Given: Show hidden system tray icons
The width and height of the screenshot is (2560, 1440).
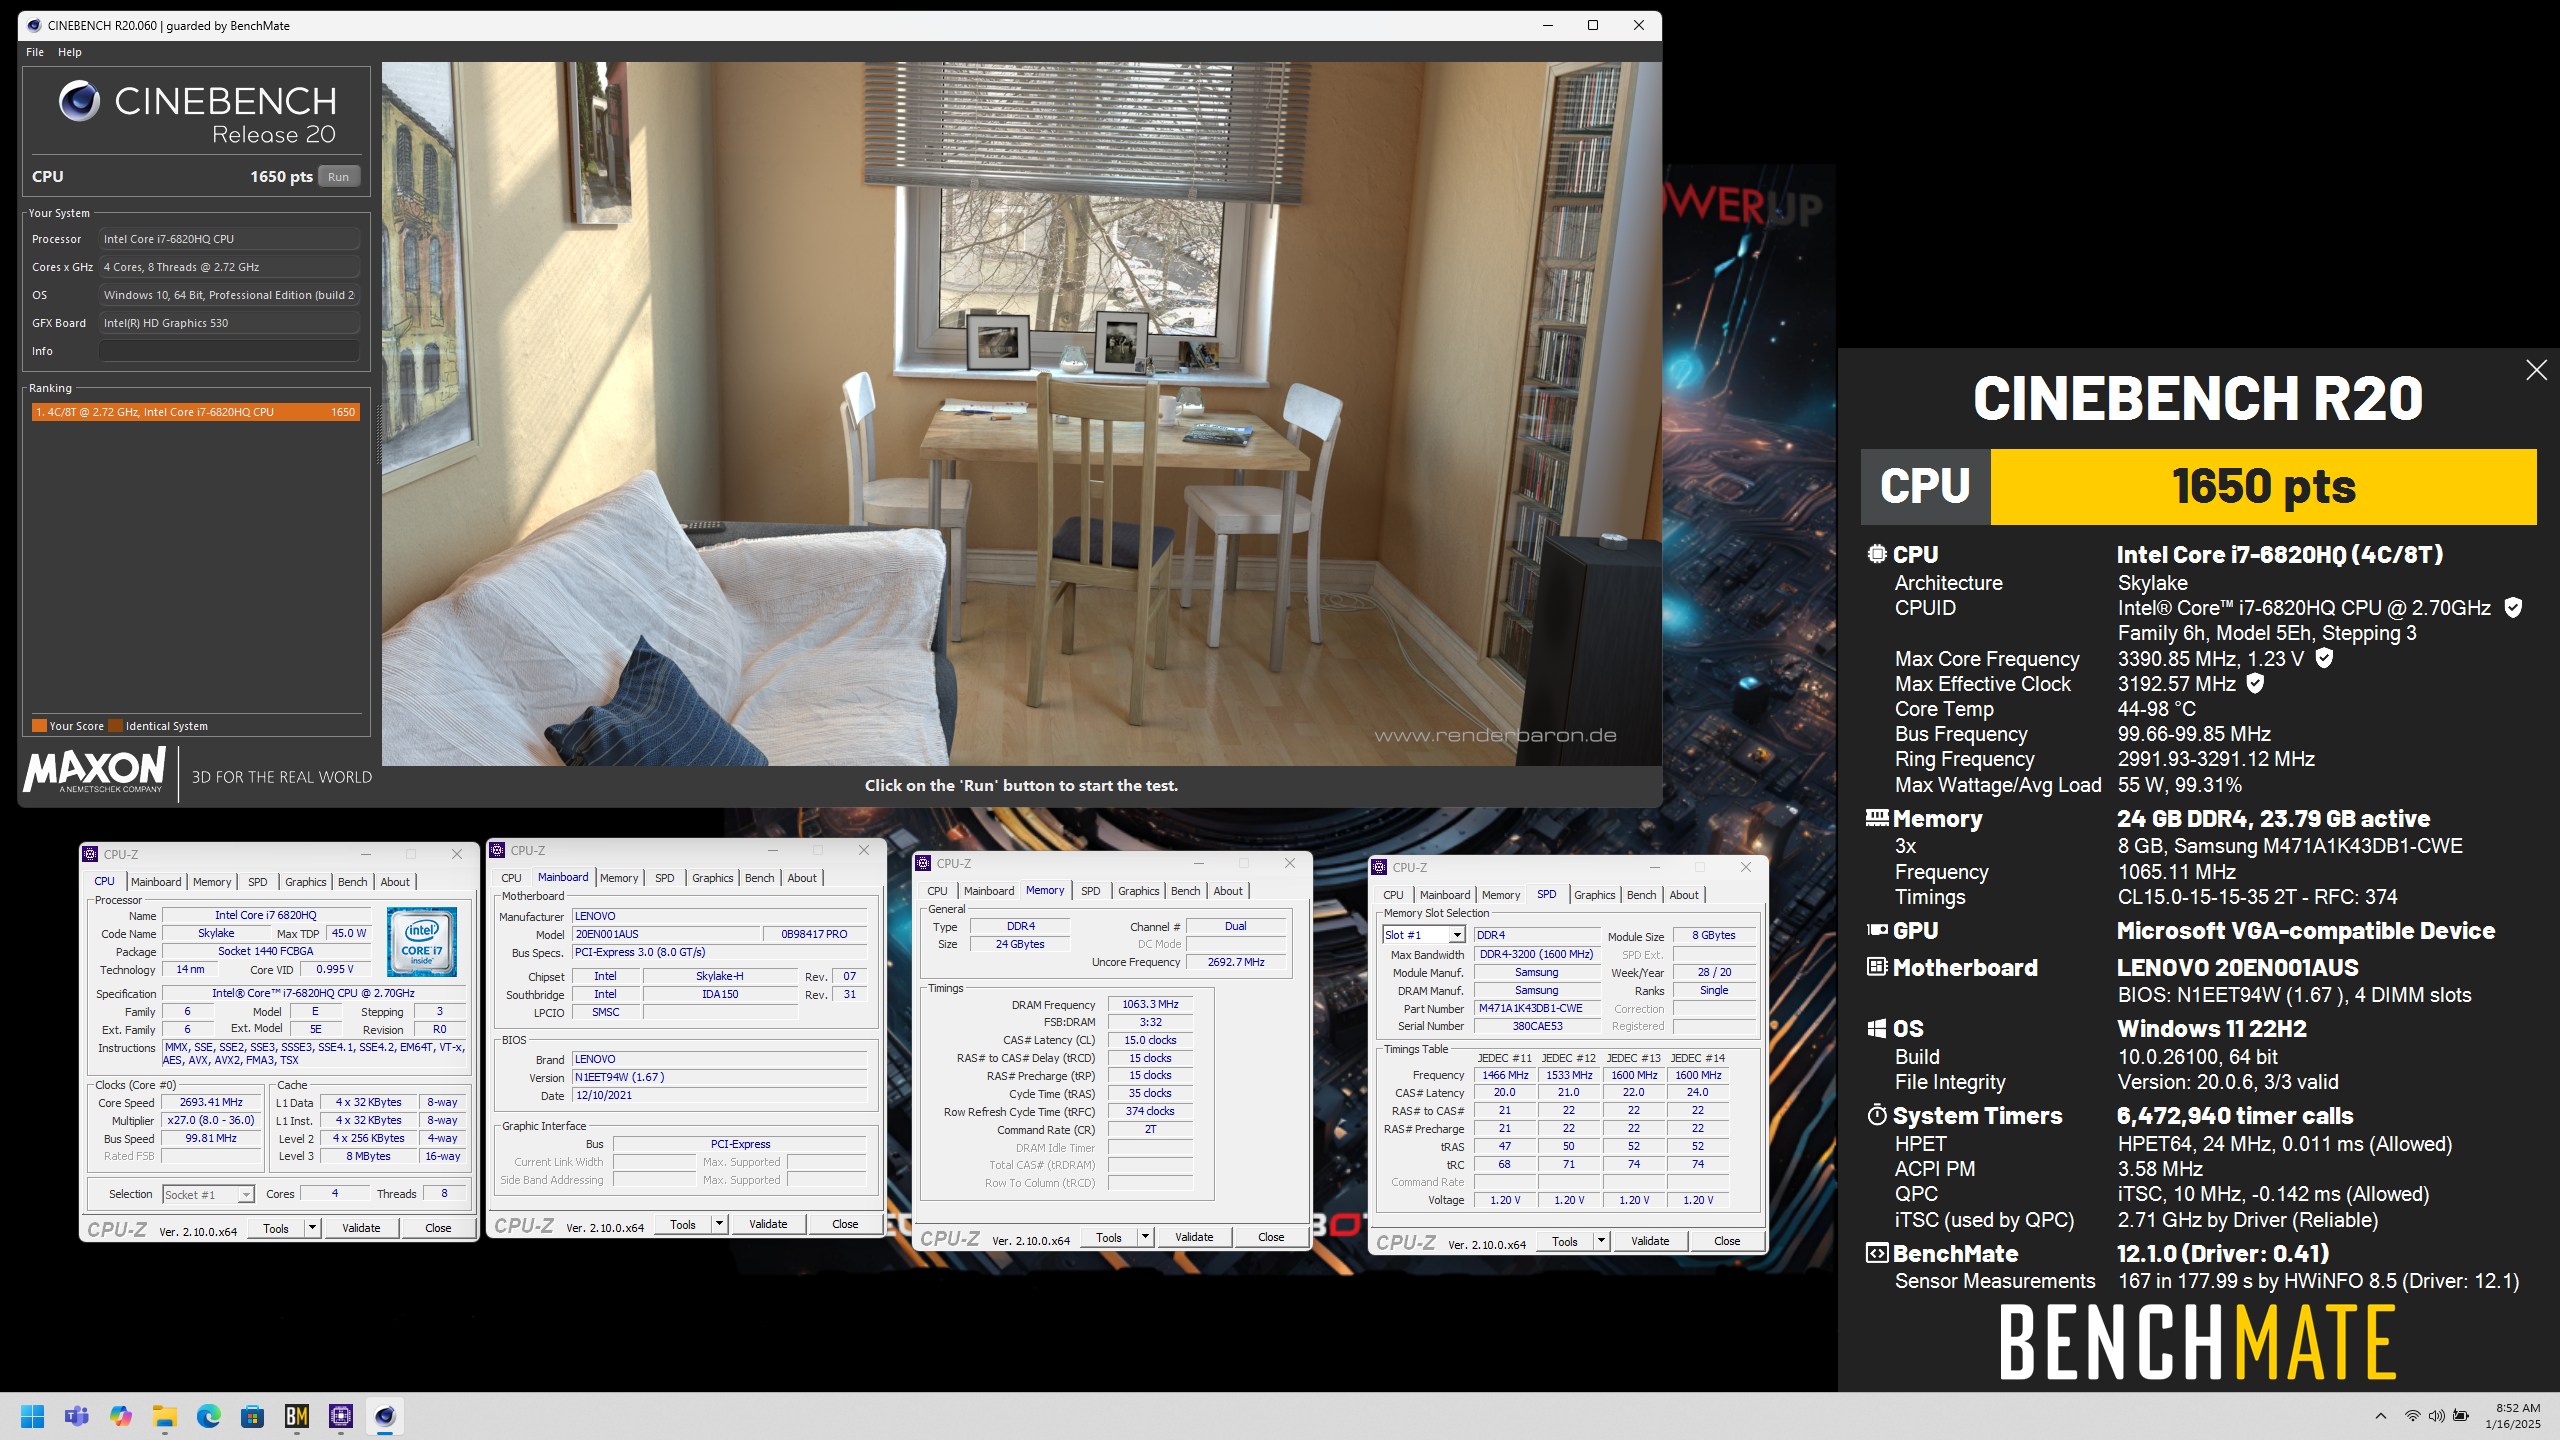Looking at the screenshot, I should pyautogui.click(x=2381, y=1416).
